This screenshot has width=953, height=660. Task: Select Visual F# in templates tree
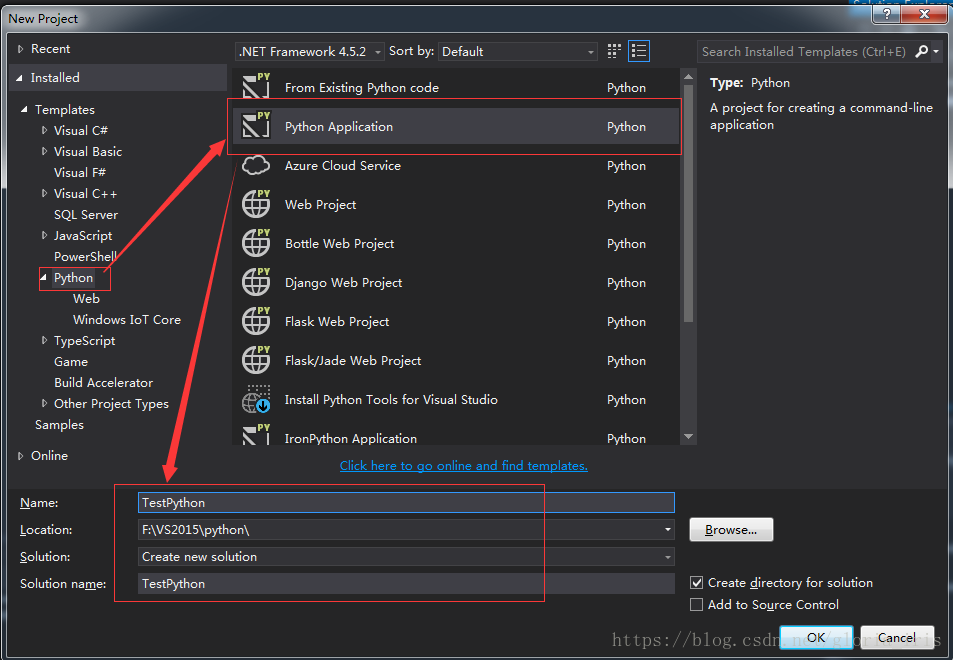coord(80,173)
